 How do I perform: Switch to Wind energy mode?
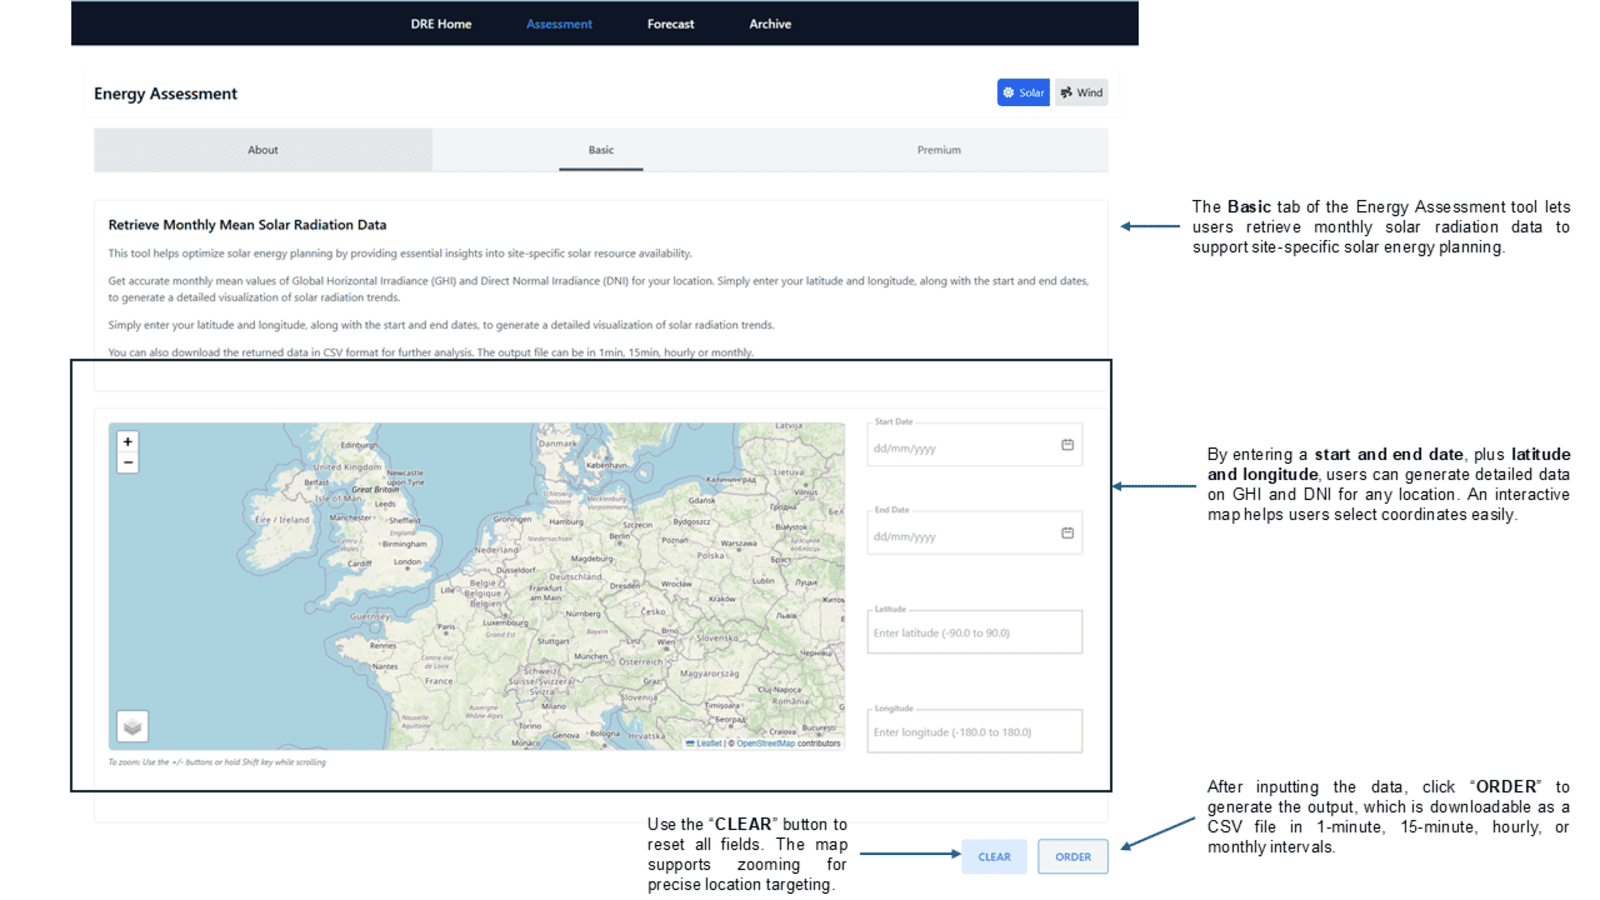coord(1081,92)
